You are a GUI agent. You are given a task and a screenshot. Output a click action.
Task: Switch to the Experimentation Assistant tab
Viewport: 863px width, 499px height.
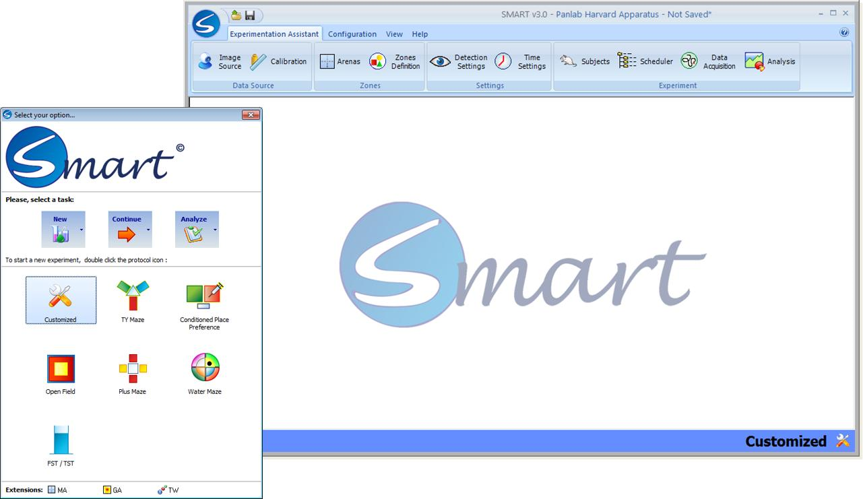274,34
